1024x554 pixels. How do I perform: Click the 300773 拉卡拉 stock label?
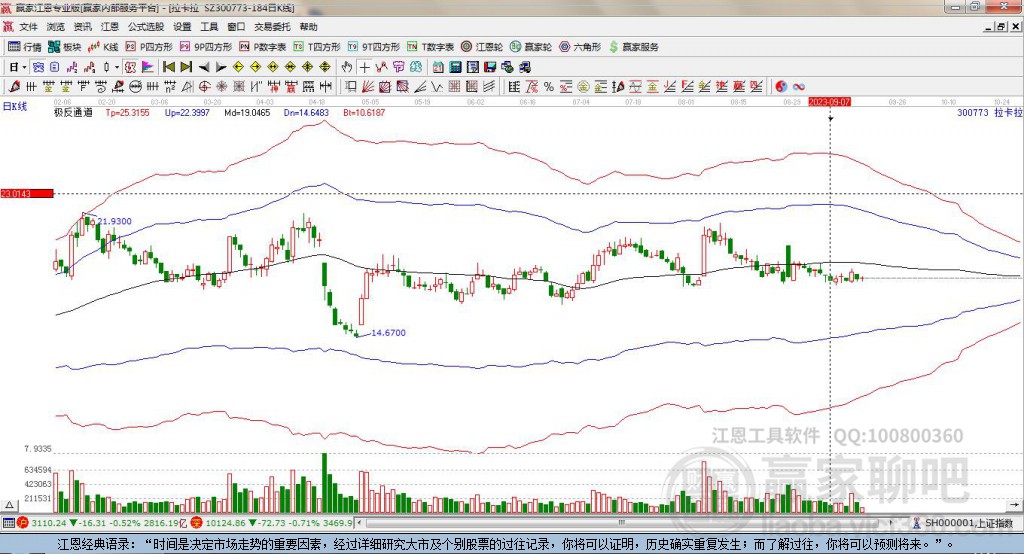(989, 113)
